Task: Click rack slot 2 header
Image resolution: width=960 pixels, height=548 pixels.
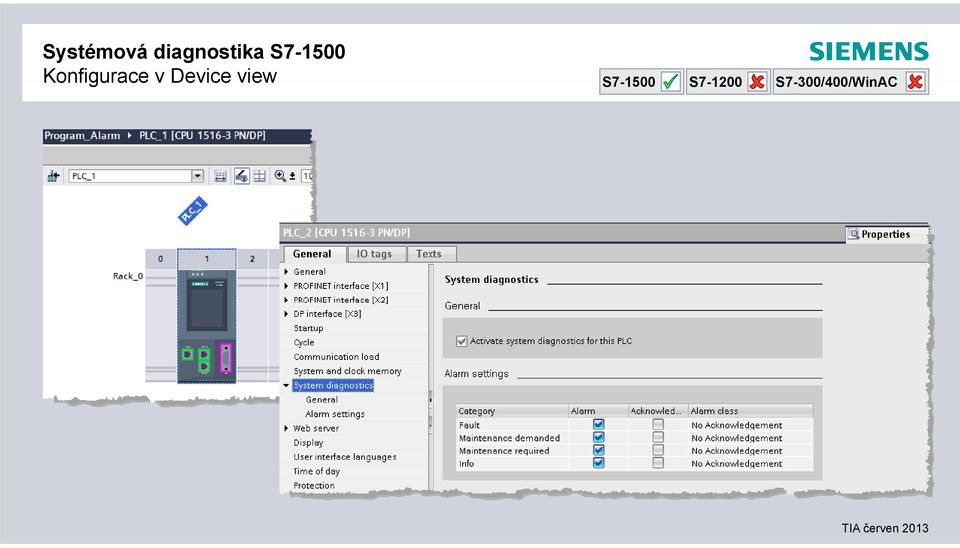Action: (x=252, y=258)
